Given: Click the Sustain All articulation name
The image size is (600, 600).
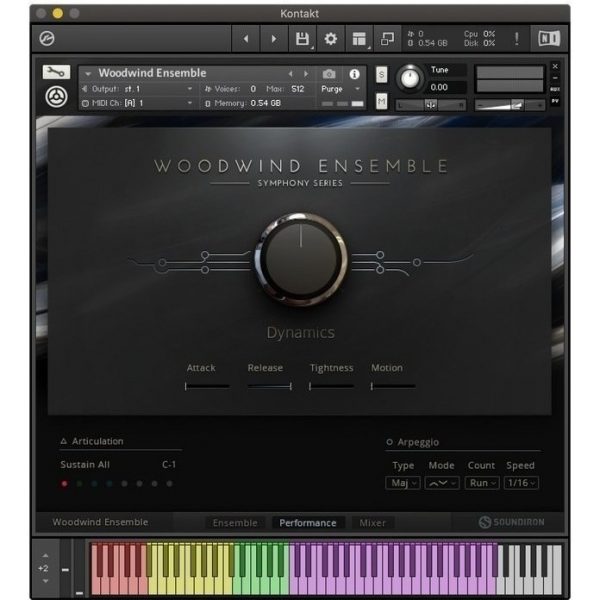Looking at the screenshot, I should pyautogui.click(x=85, y=465).
